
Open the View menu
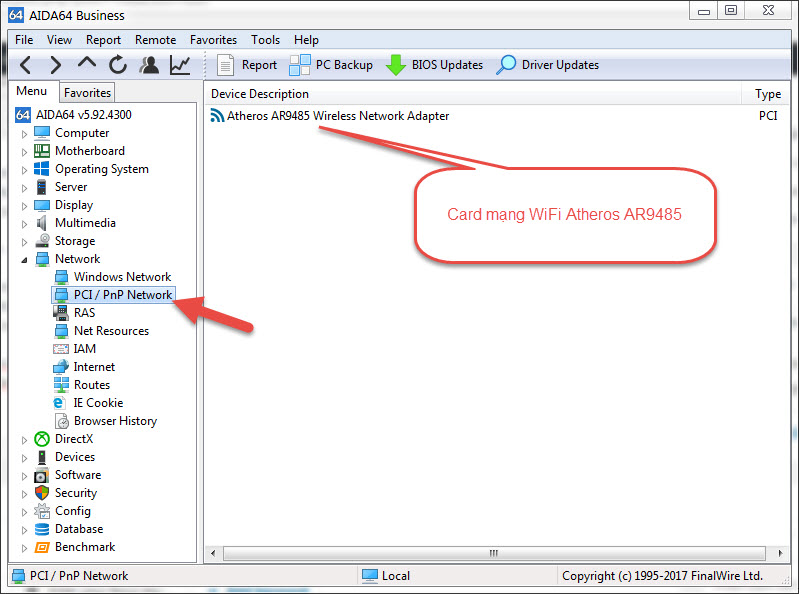(59, 40)
